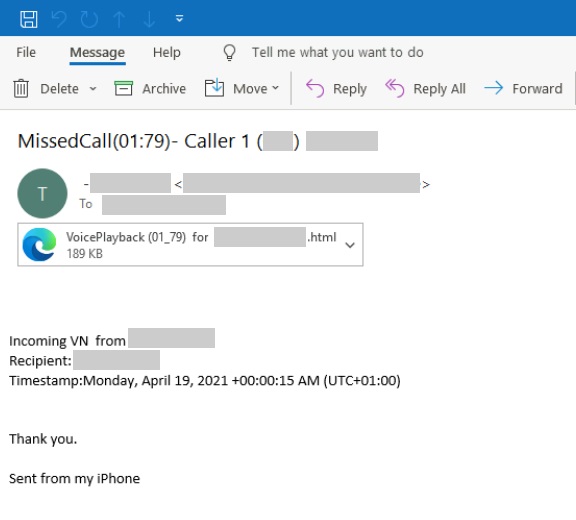Expand the Delete options dropdown arrow
Image resolution: width=576 pixels, height=520 pixels.
tap(93, 89)
